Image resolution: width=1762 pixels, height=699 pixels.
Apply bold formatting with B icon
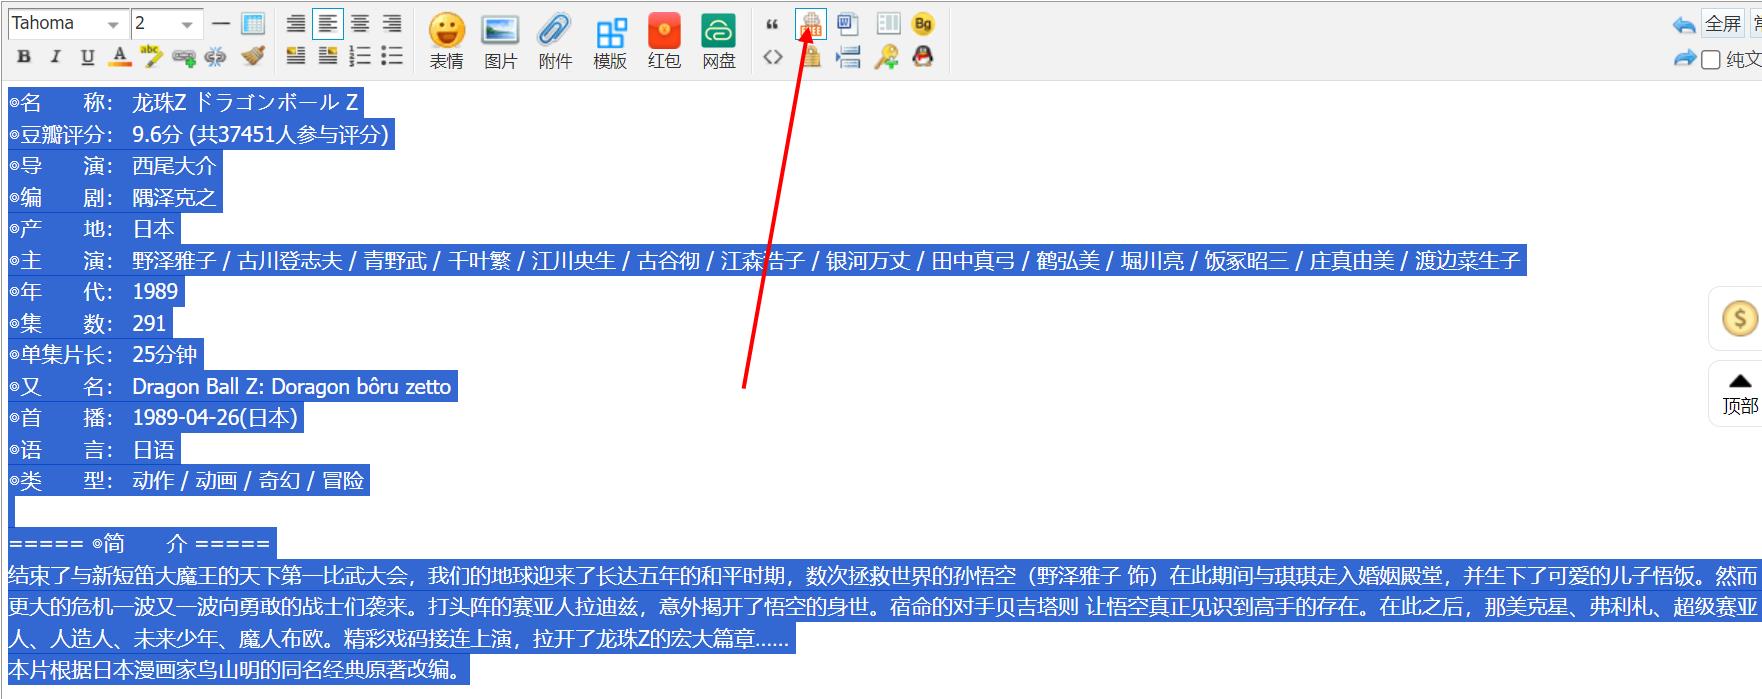click(24, 57)
